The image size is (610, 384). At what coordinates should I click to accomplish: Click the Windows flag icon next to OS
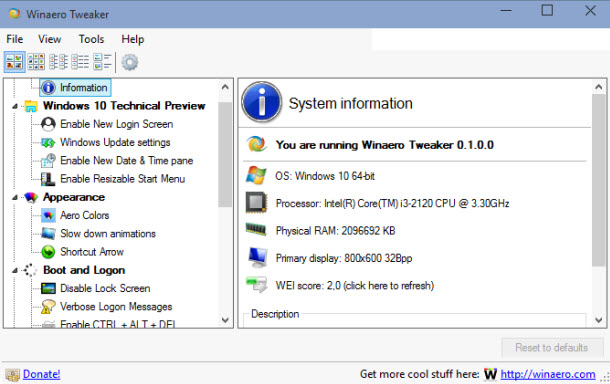(256, 175)
